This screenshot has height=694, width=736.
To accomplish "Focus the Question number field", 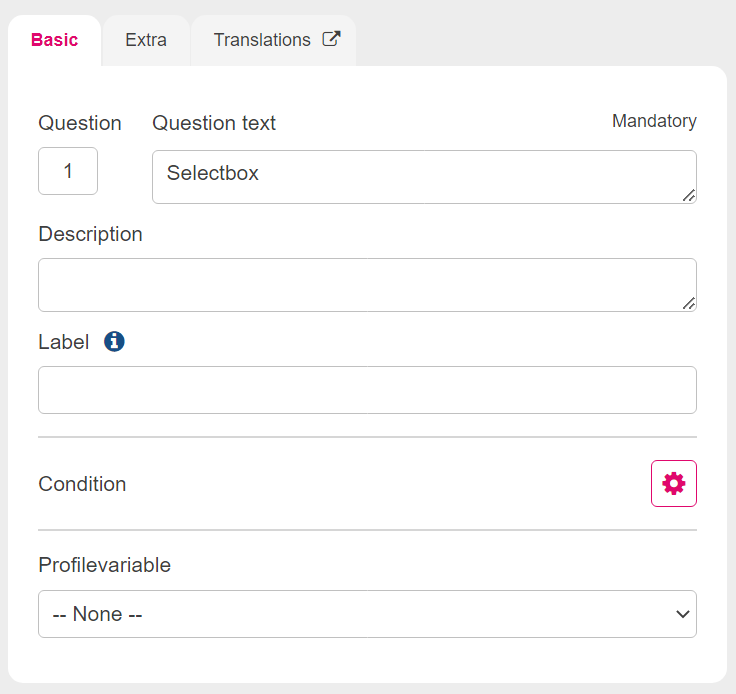I will click(x=68, y=171).
